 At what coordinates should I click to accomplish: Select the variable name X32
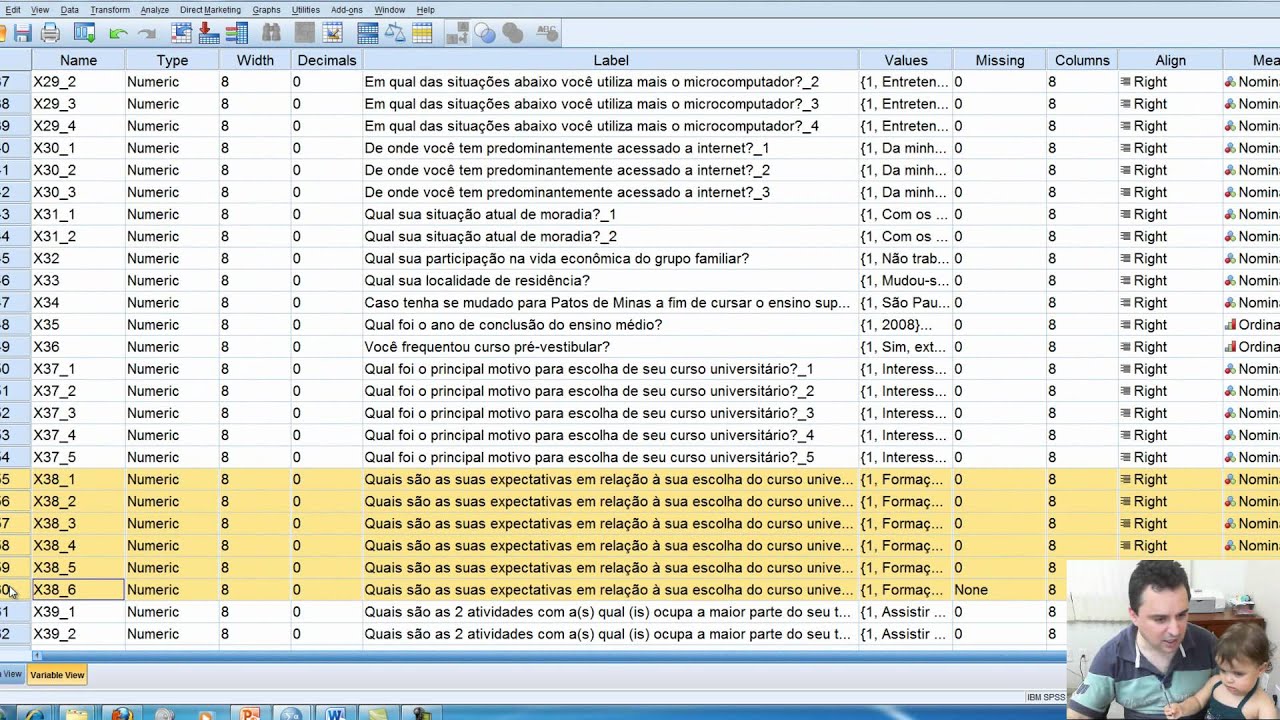46,259
